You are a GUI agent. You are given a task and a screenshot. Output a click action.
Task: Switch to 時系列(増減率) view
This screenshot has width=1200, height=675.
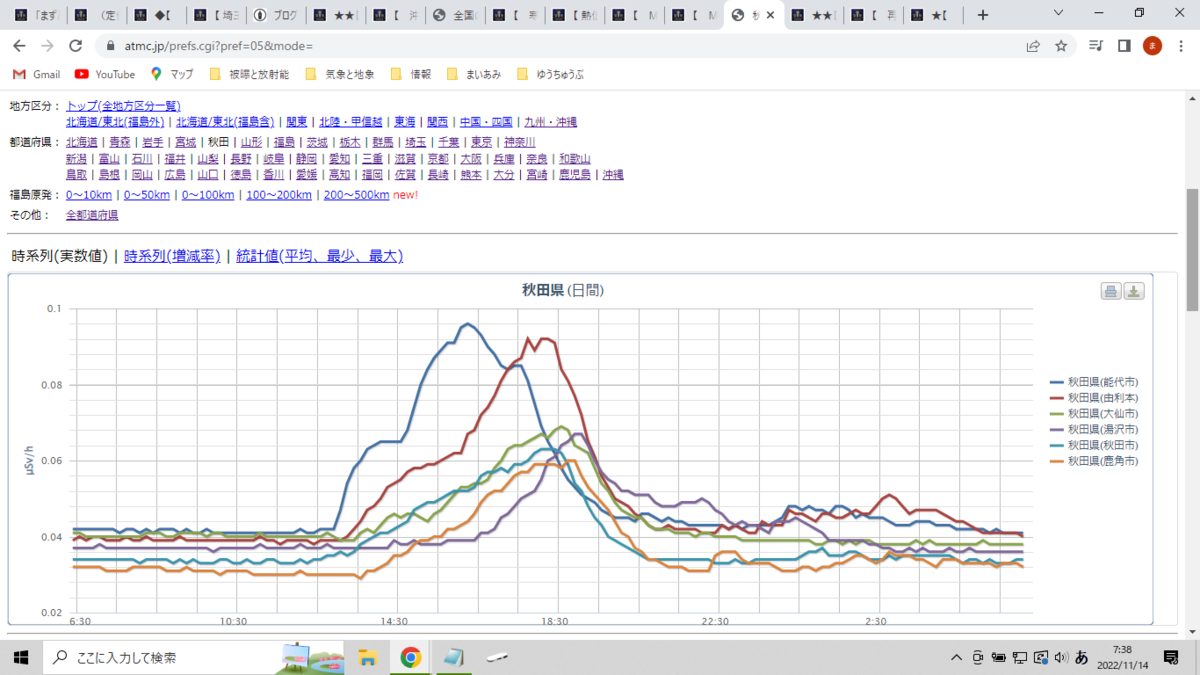[172, 256]
